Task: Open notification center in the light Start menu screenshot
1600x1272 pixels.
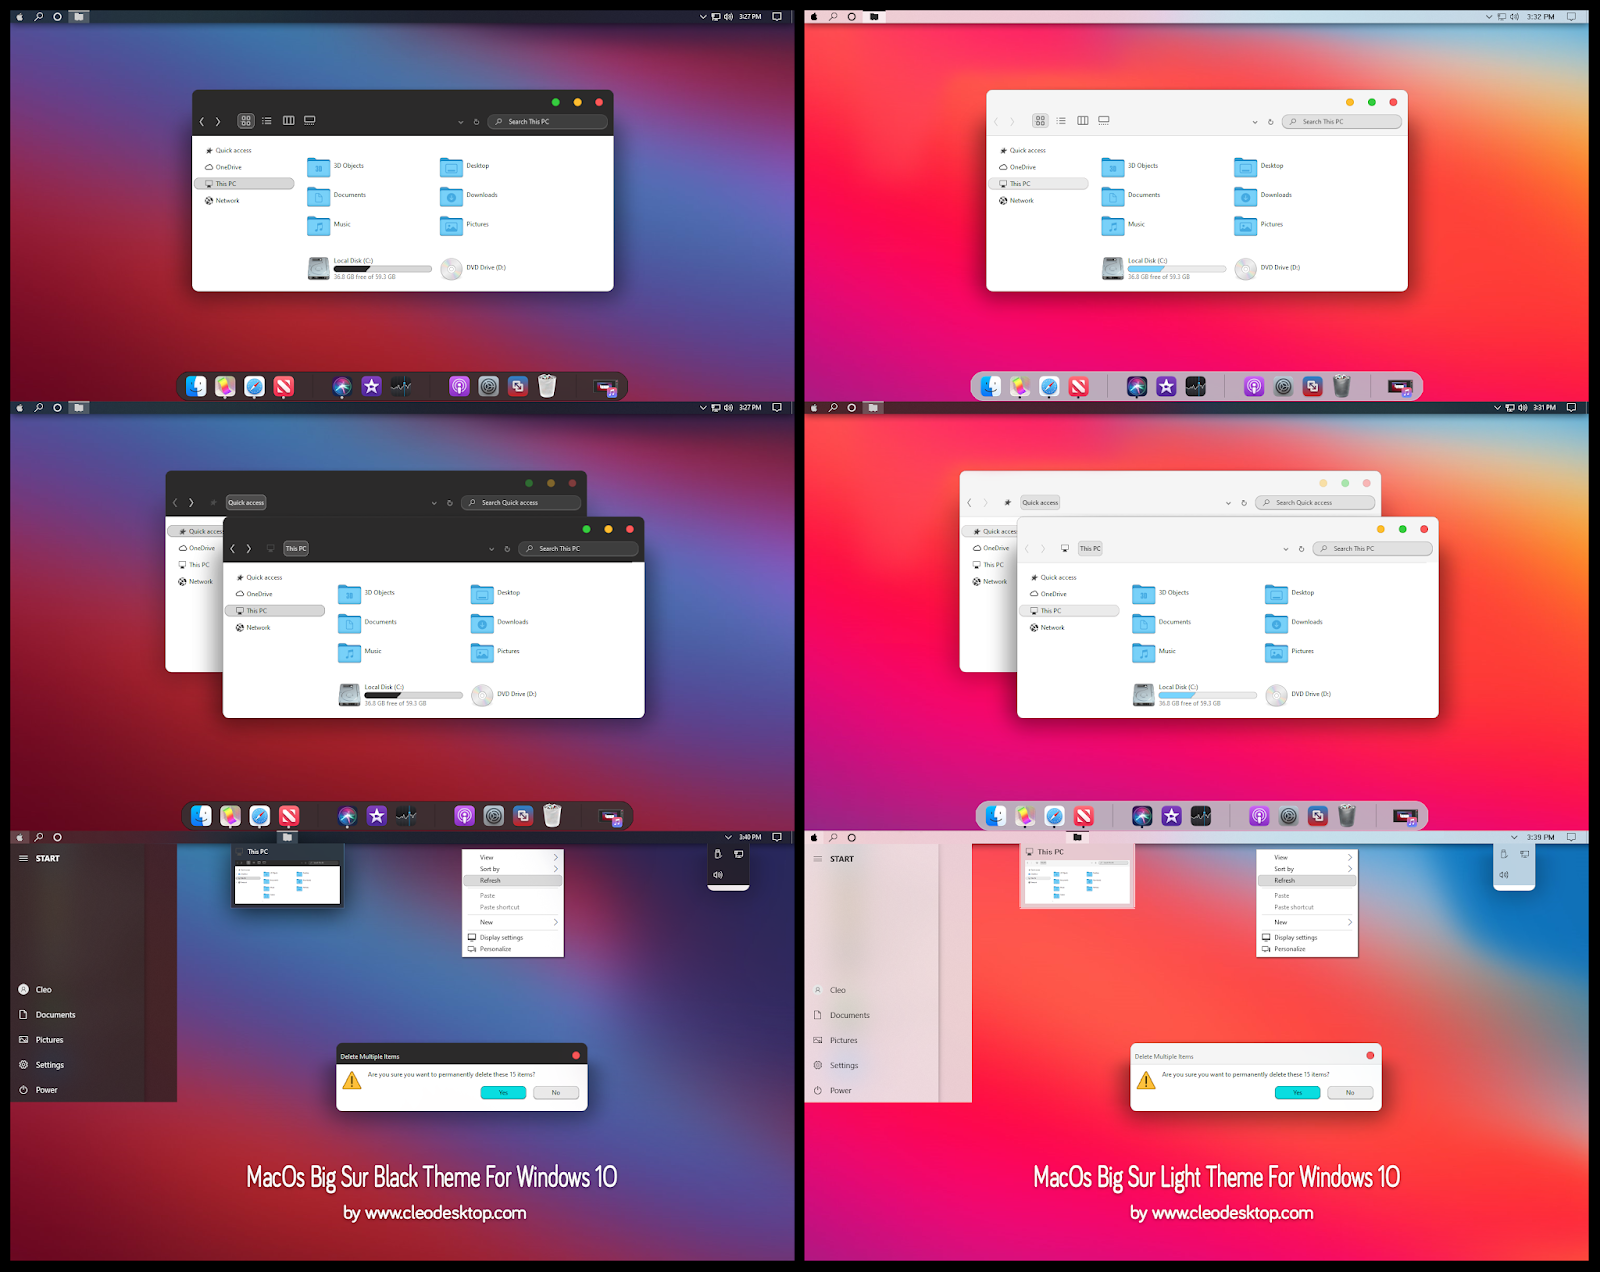Action: point(1571,837)
